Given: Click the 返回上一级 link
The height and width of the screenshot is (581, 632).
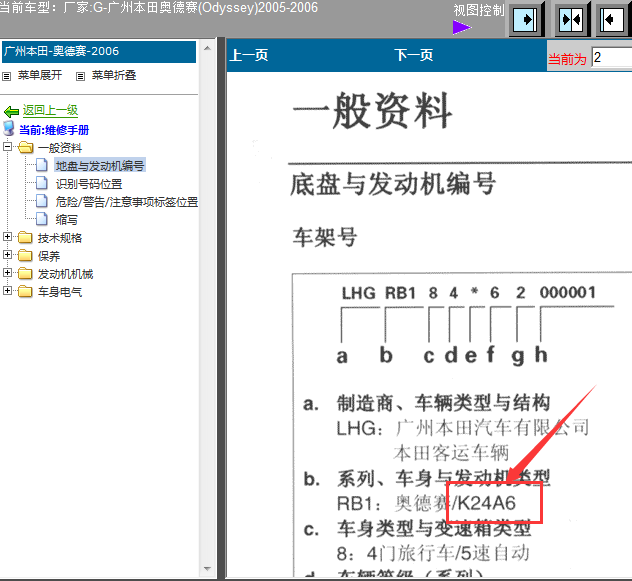Looking at the screenshot, I should [50, 110].
